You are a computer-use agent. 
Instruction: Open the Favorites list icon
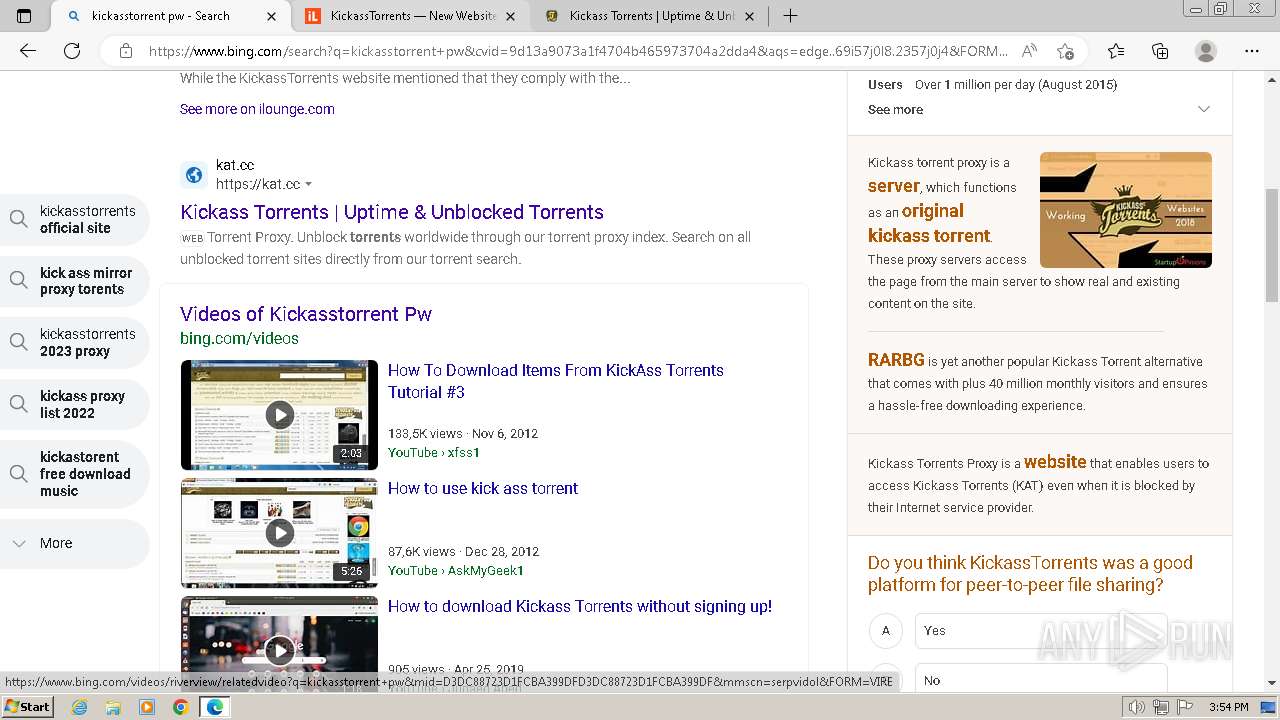(x=1116, y=51)
